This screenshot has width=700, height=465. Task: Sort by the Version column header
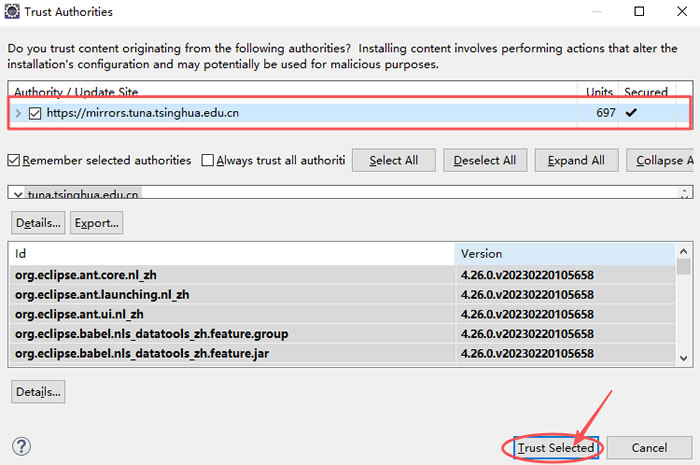(x=565, y=254)
